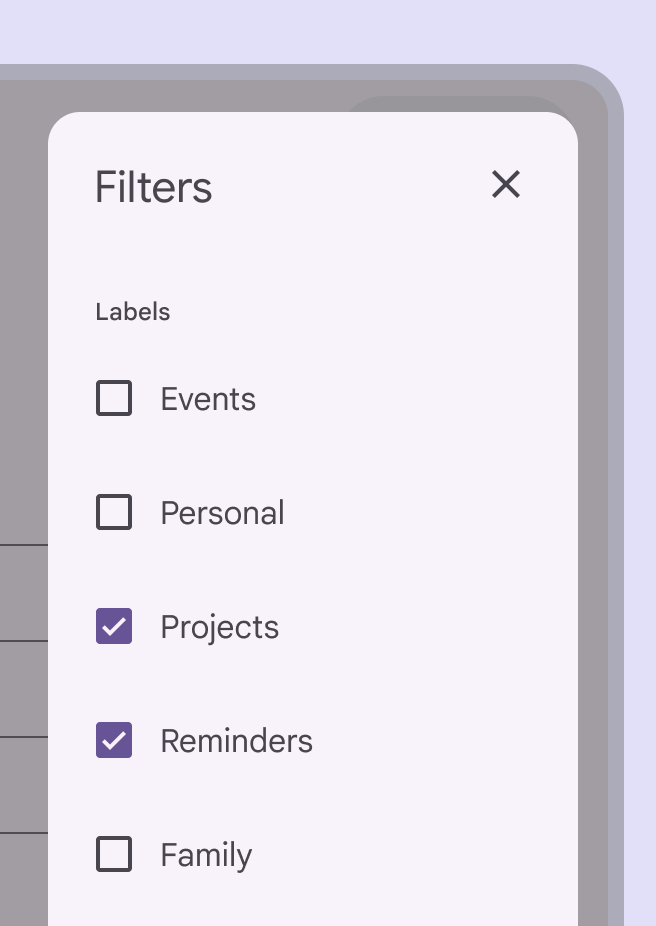
Task: Enable the Personal label checkbox
Action: tap(114, 513)
